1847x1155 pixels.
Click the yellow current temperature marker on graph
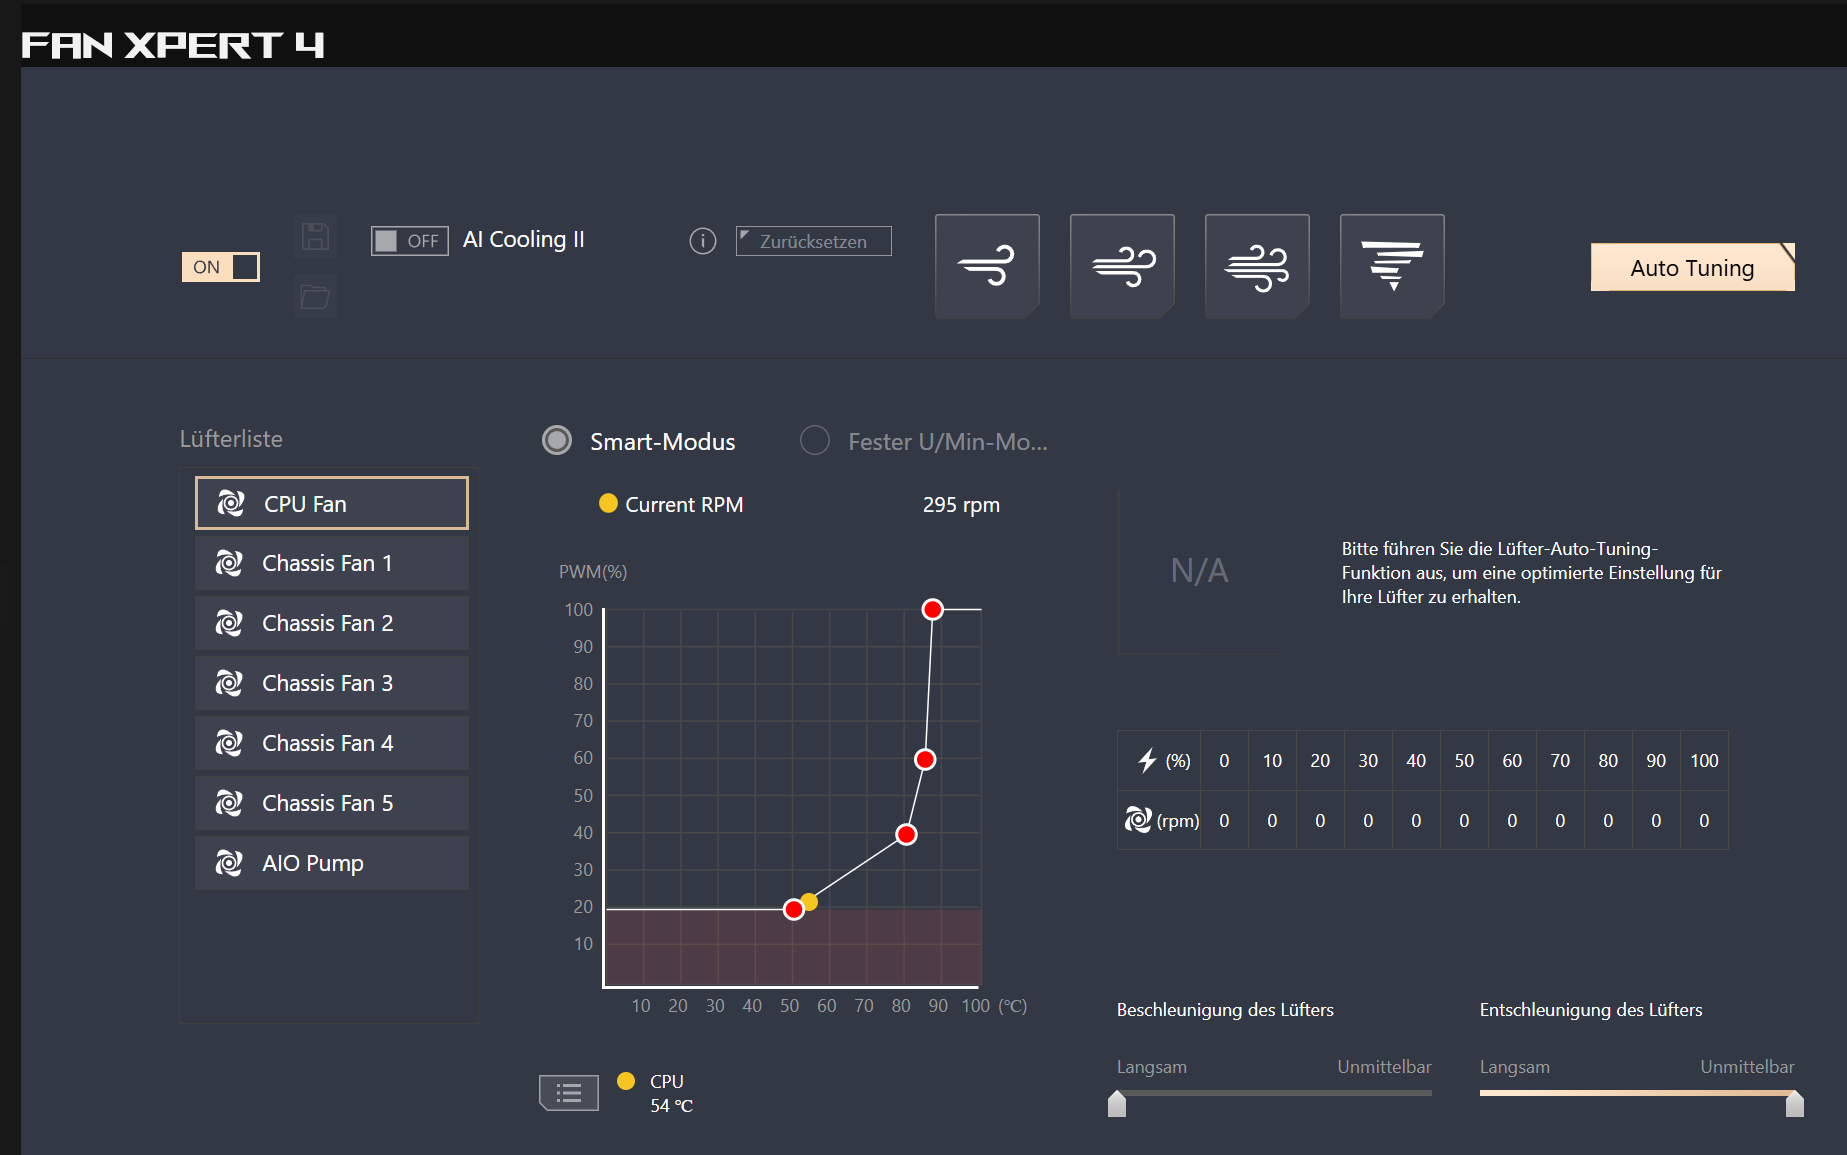(810, 902)
